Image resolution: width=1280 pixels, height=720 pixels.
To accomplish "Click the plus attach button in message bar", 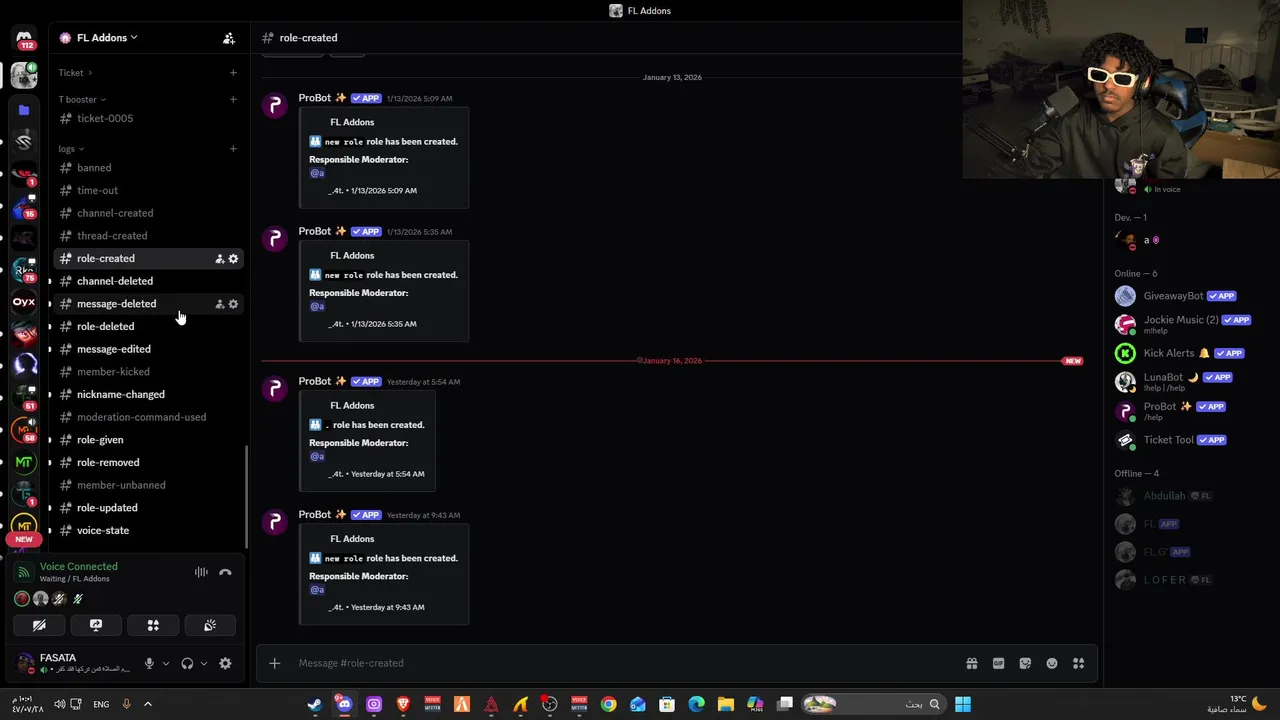I will coord(274,663).
